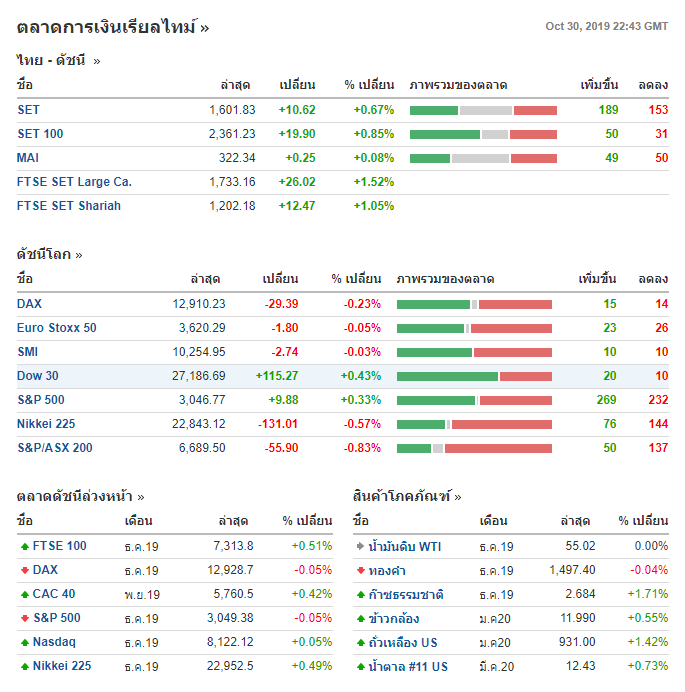The width and height of the screenshot is (685, 692).
Task: Open the ตลาดดัชนีล่วงหน้า section heading
Action: (x=80, y=496)
